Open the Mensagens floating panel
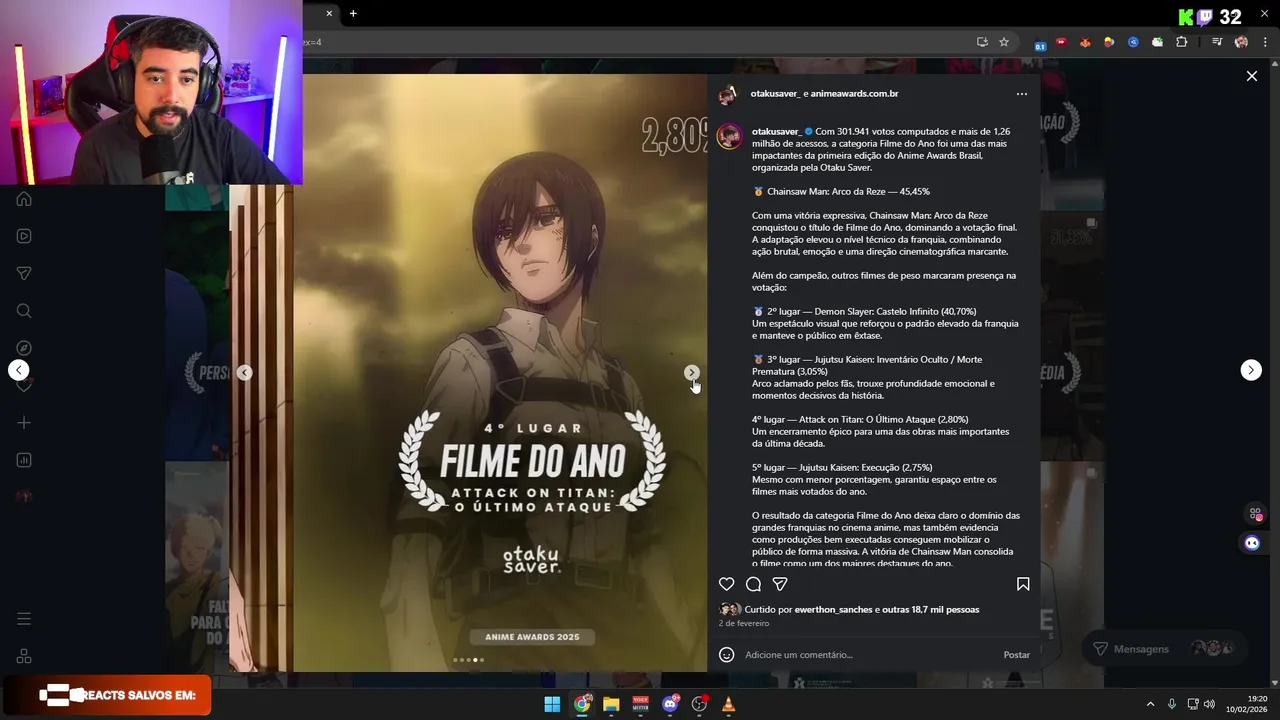The image size is (1280, 720). (x=1166, y=649)
